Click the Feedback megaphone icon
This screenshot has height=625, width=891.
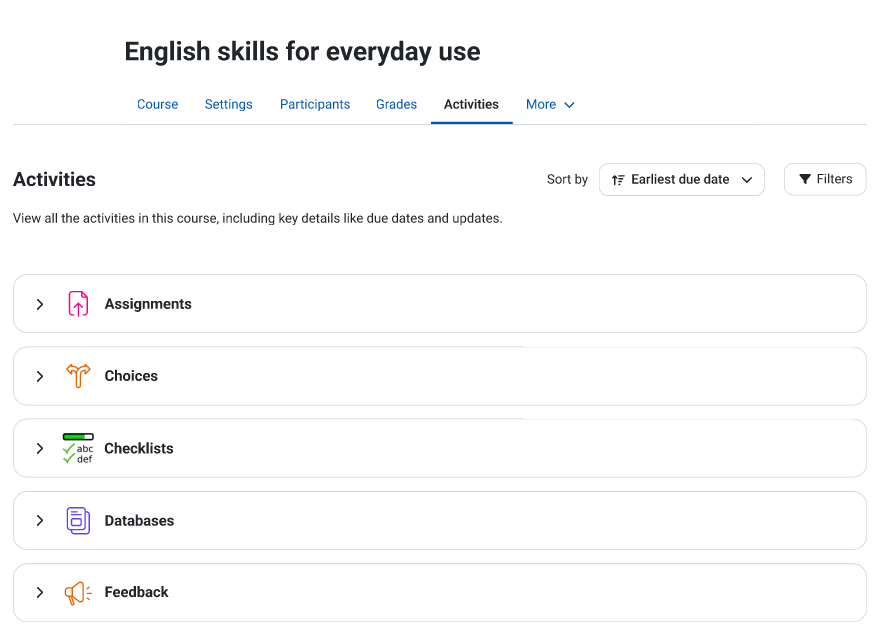click(78, 593)
